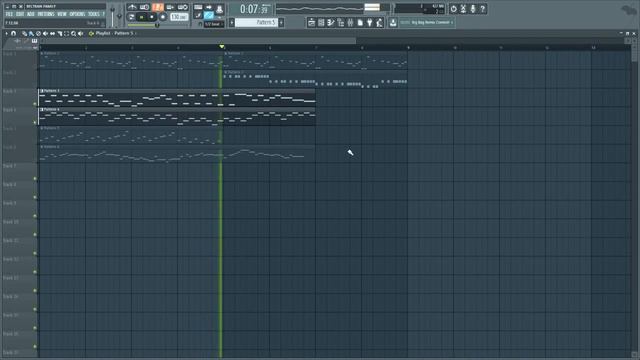640x360 pixels.
Task: Open the Channel rack step sequencer icon
Action: 321,22
